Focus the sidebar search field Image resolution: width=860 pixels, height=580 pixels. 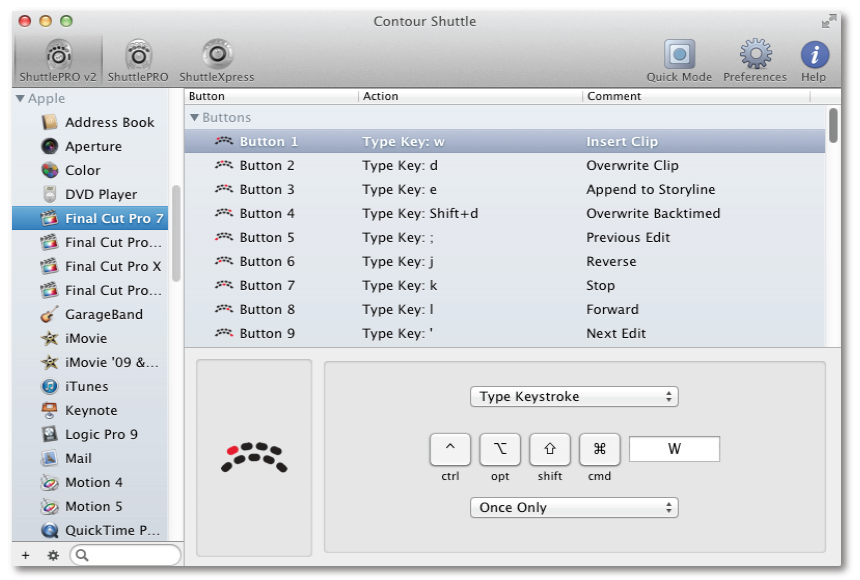[x=125, y=555]
